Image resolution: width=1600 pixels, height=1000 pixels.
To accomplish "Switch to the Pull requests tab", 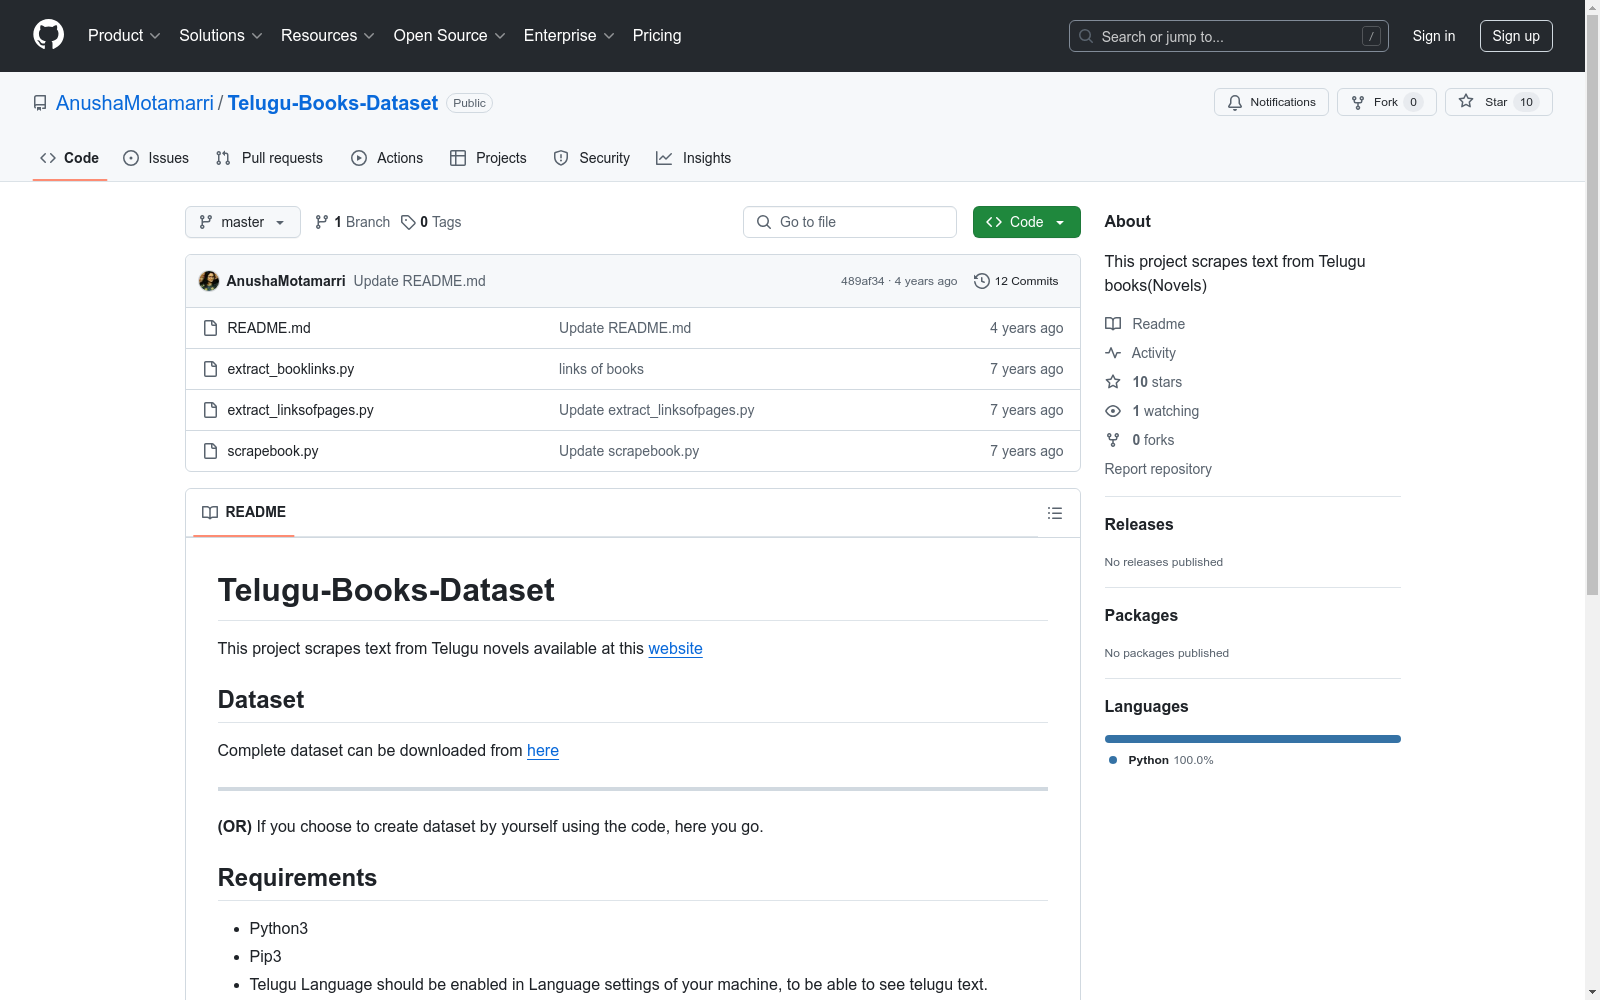I will [269, 158].
